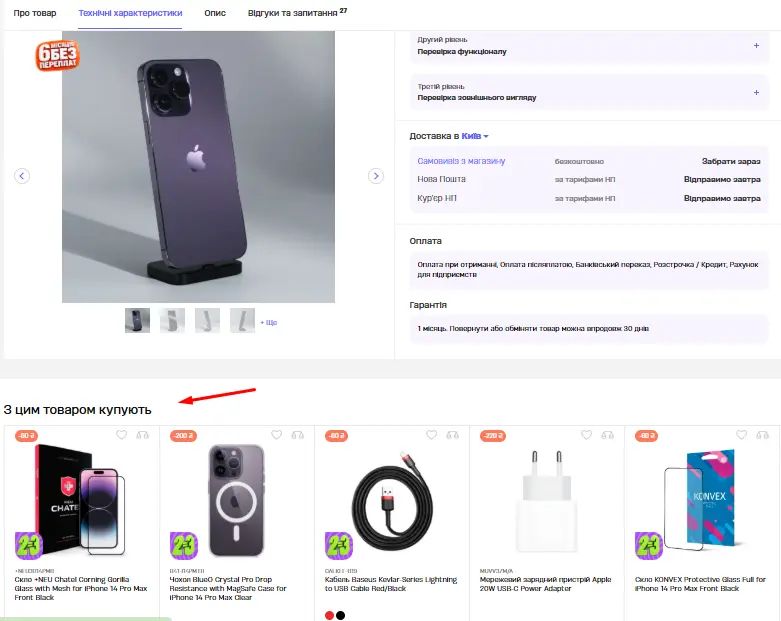This screenshot has width=781, height=621.
Task: Select the red color swatch for Baseus cable
Action: [329, 616]
